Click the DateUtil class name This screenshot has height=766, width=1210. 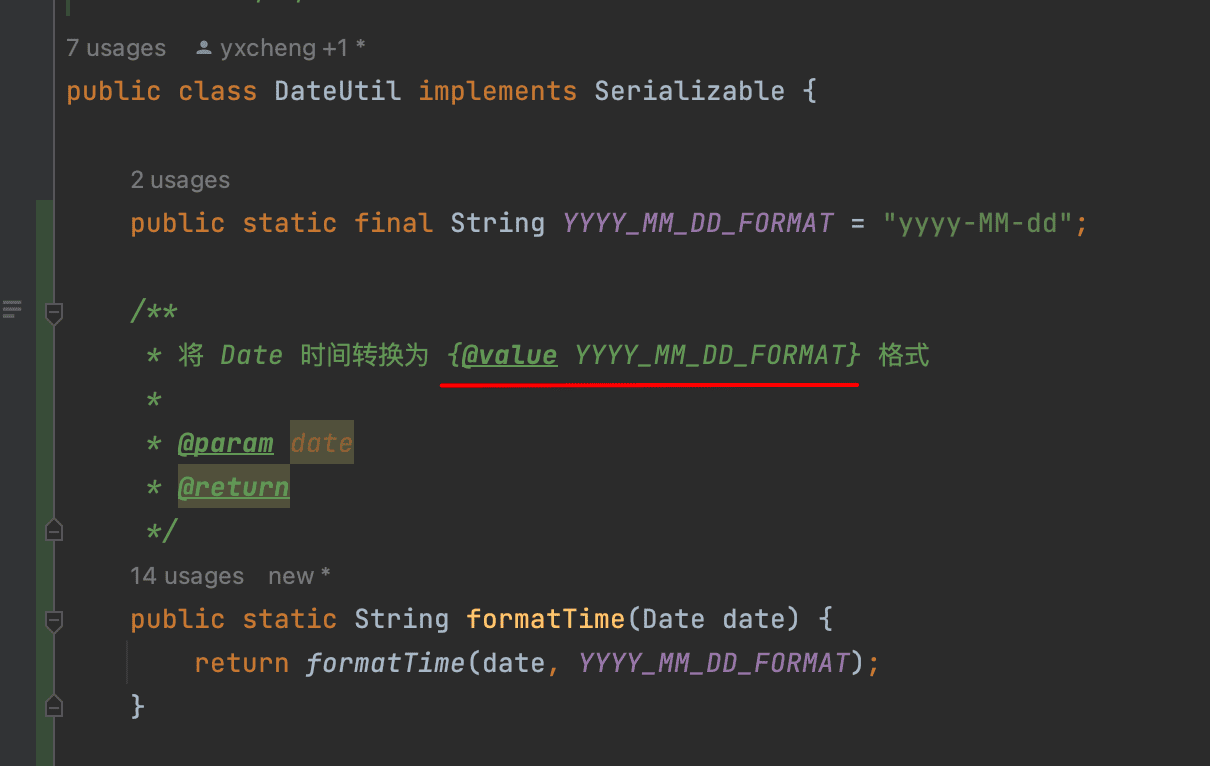[x=337, y=91]
